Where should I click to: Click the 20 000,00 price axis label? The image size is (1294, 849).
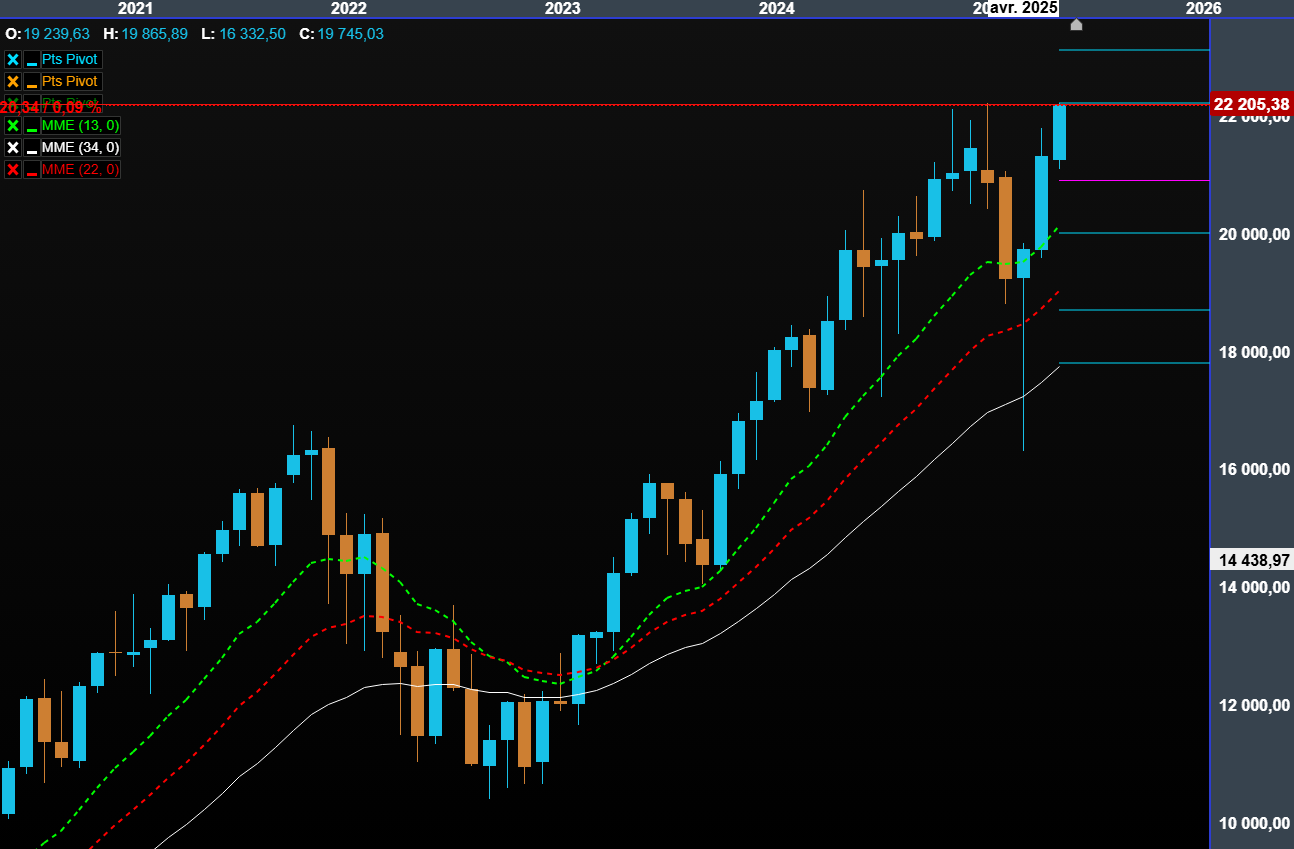tap(1252, 234)
